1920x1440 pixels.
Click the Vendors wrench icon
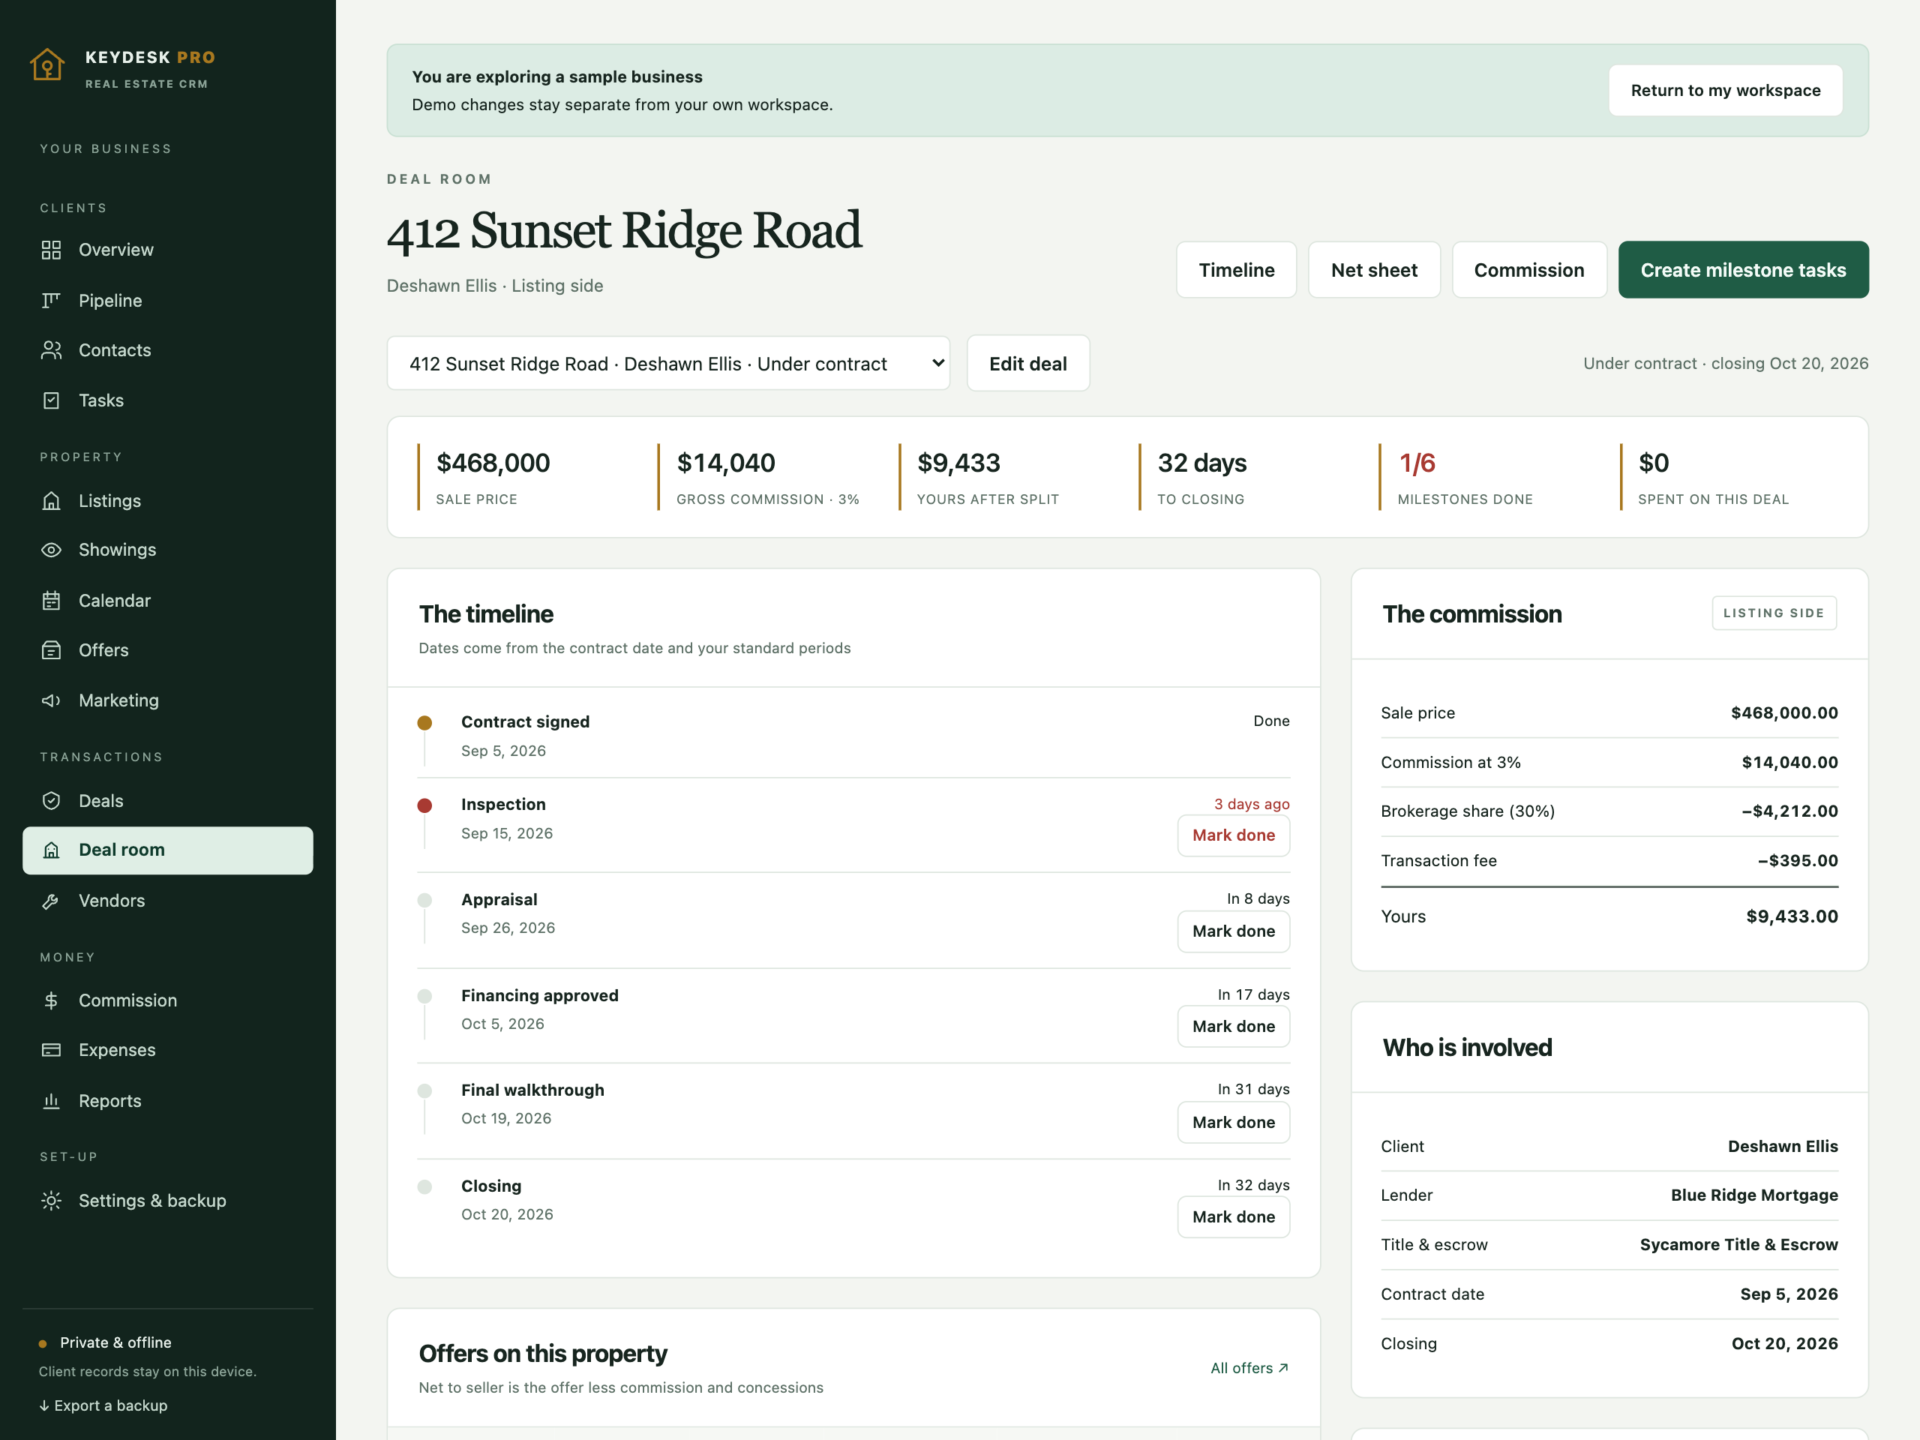point(51,901)
